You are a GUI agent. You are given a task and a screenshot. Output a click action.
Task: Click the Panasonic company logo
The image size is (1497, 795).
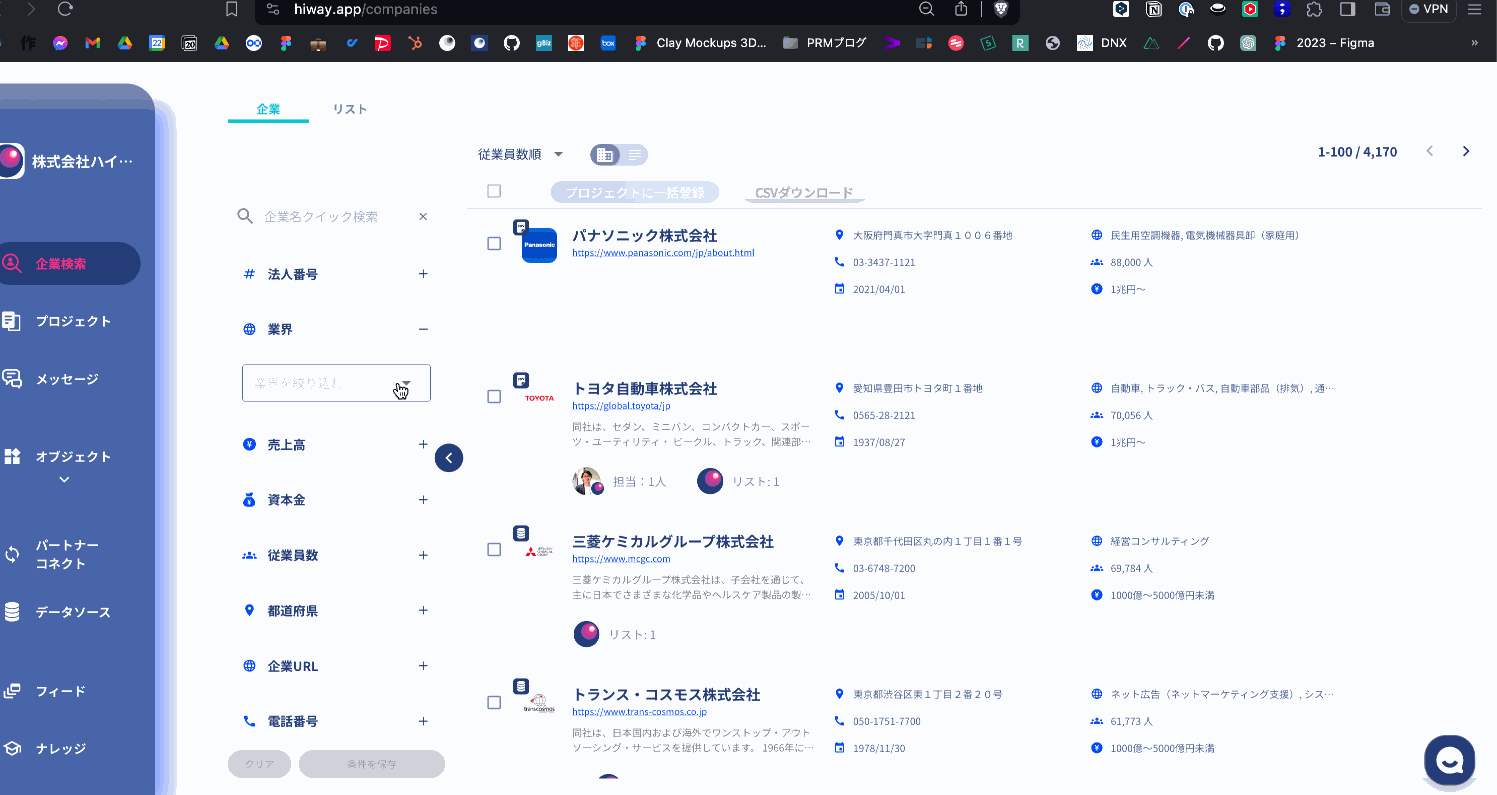coord(539,245)
